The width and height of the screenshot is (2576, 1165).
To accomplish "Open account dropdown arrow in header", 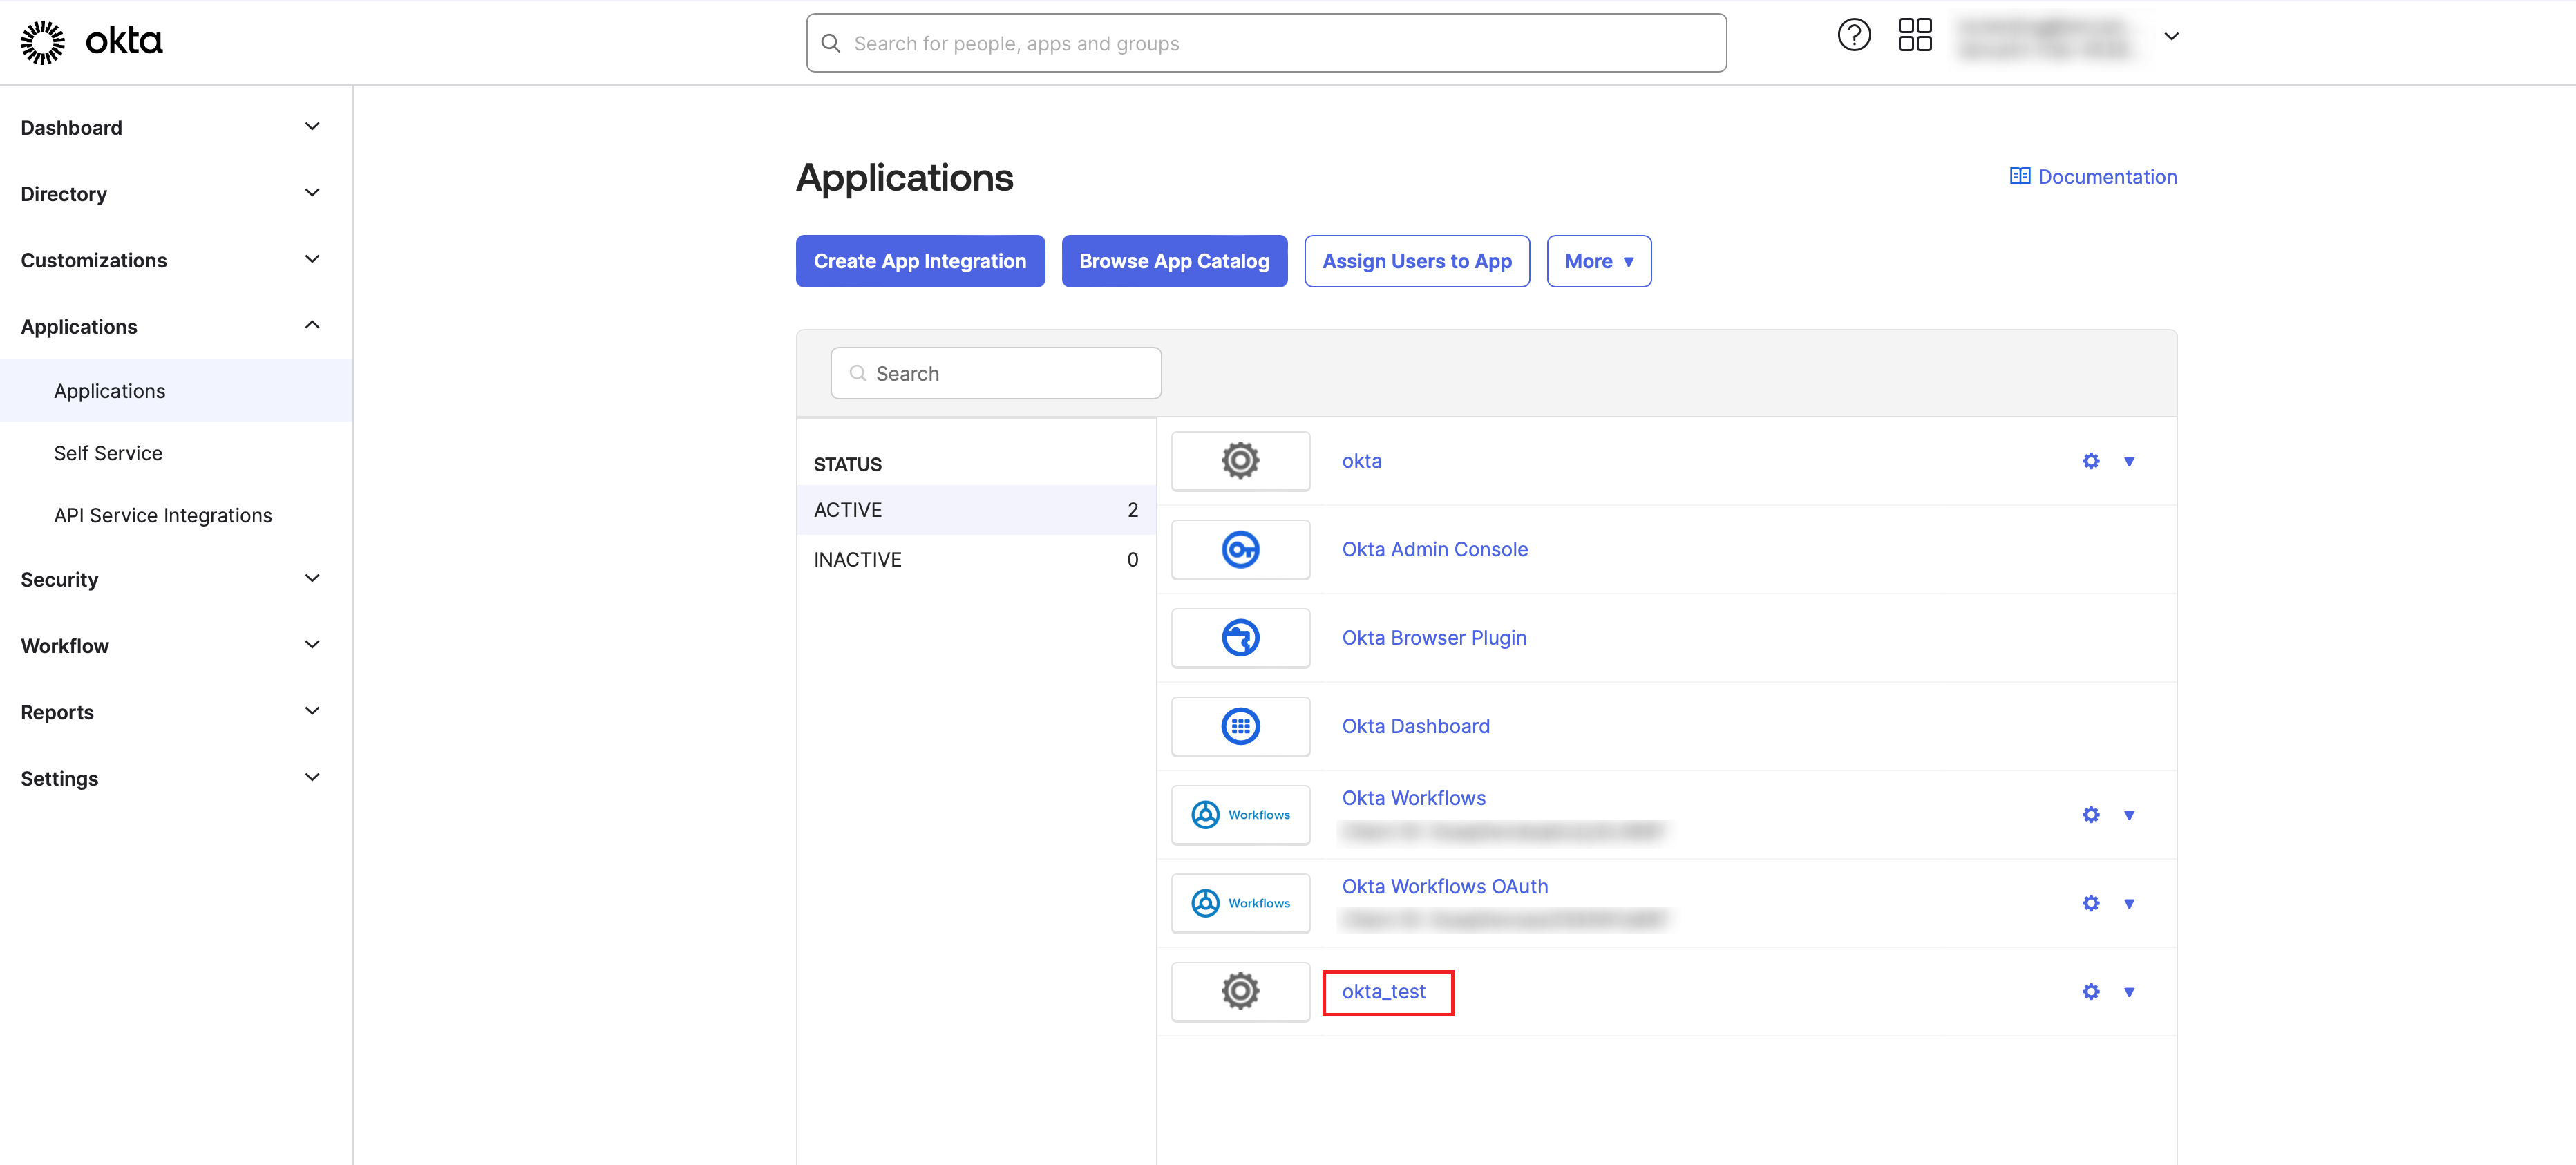I will point(2171,37).
